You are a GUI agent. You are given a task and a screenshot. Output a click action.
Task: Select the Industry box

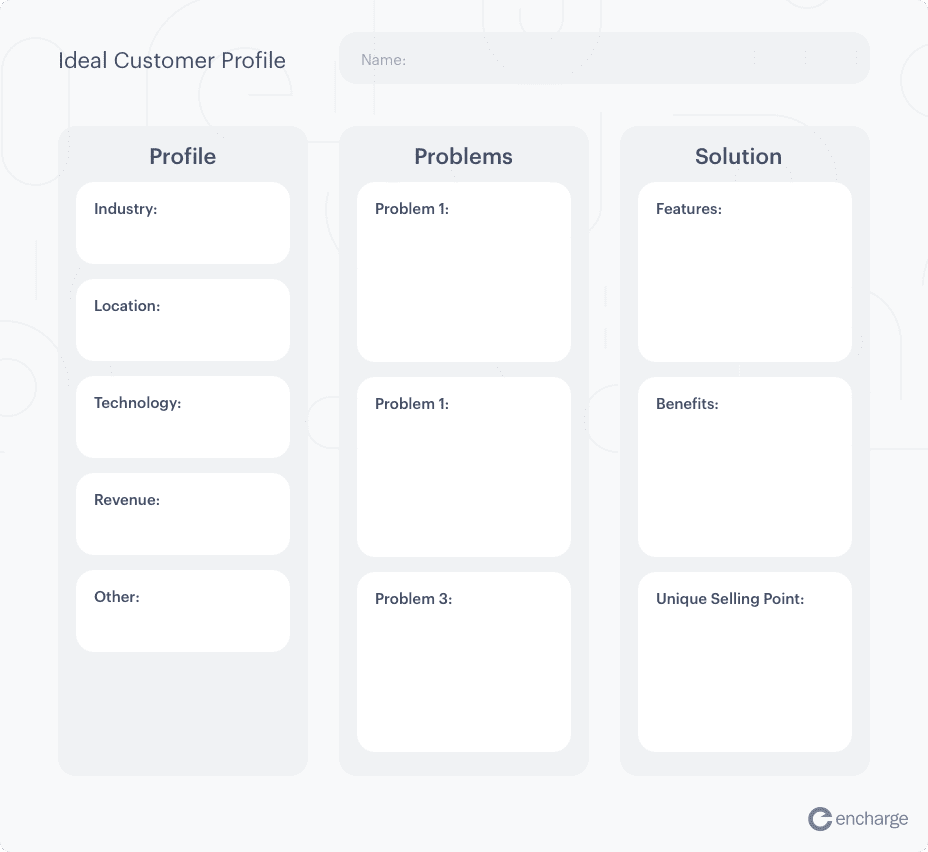(x=183, y=223)
